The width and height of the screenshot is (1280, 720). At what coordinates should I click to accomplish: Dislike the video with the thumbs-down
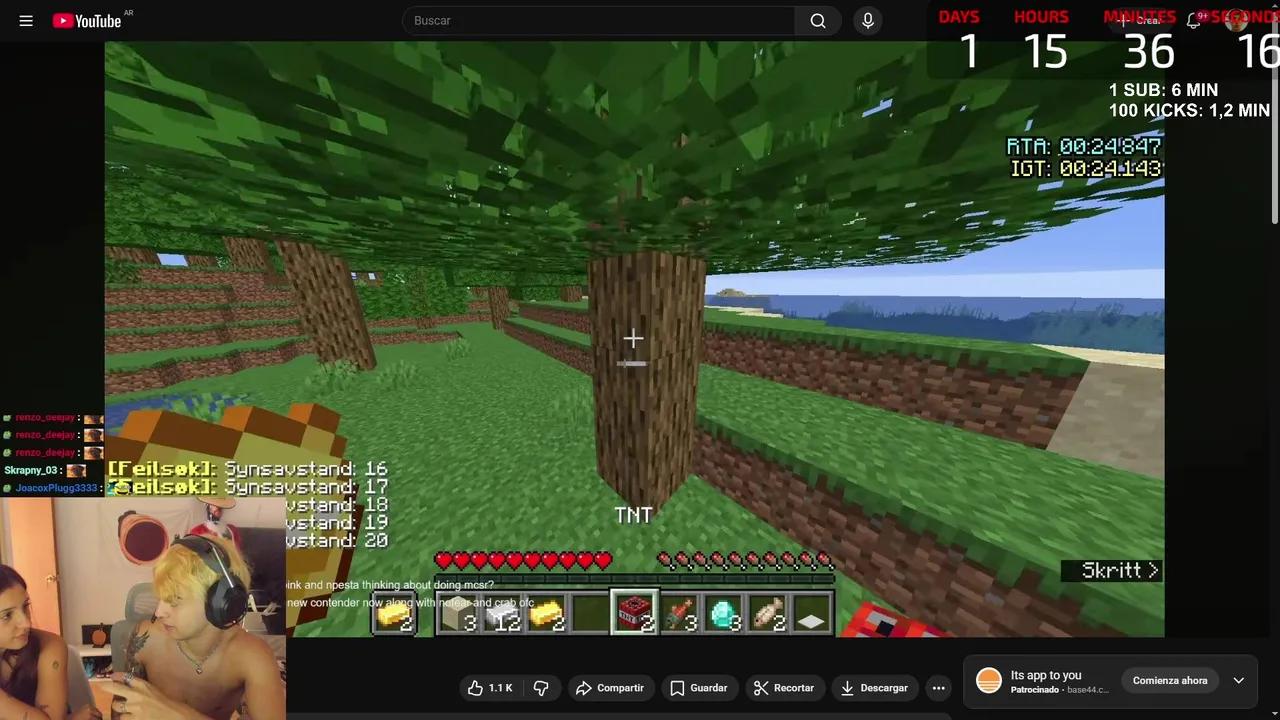coord(541,688)
